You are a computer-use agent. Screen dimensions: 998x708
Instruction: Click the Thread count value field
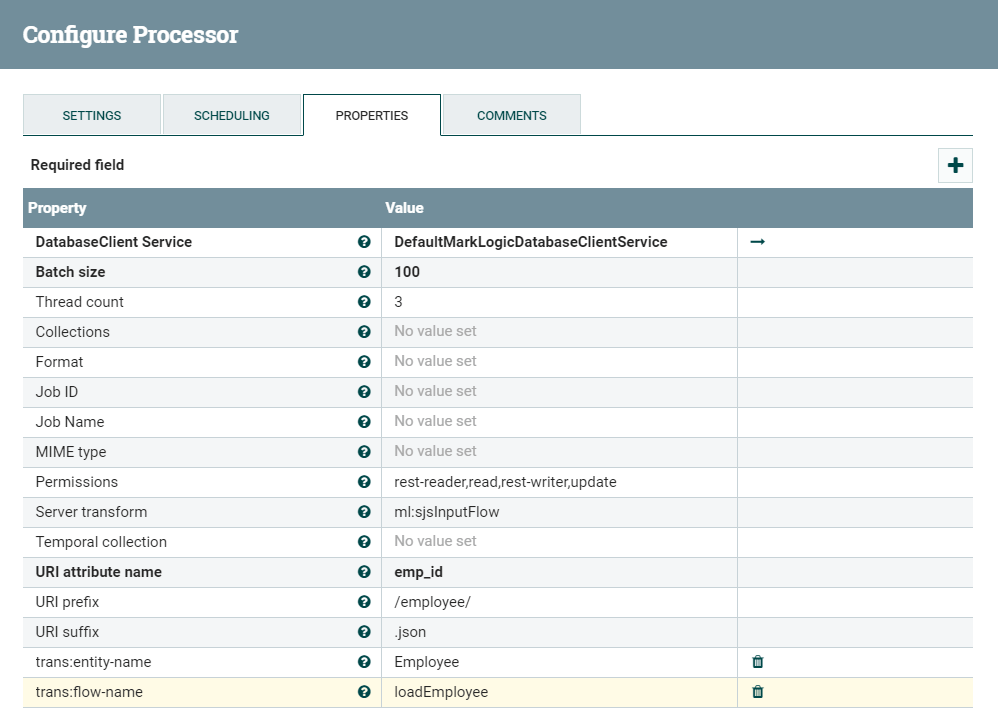(500, 301)
